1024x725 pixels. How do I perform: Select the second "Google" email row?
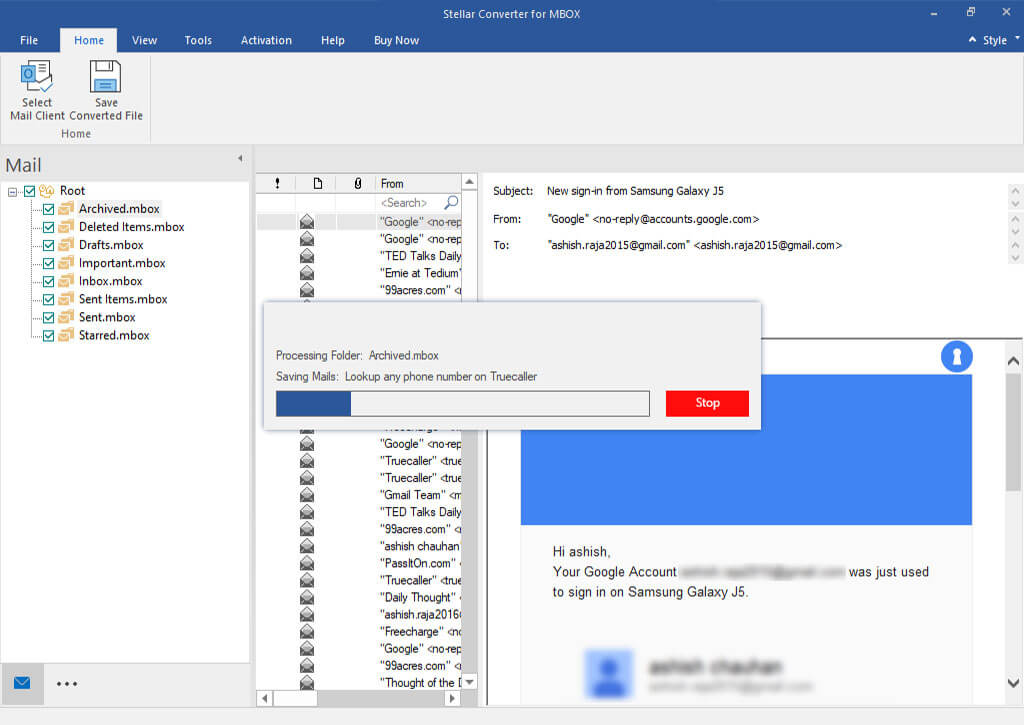(x=359, y=239)
